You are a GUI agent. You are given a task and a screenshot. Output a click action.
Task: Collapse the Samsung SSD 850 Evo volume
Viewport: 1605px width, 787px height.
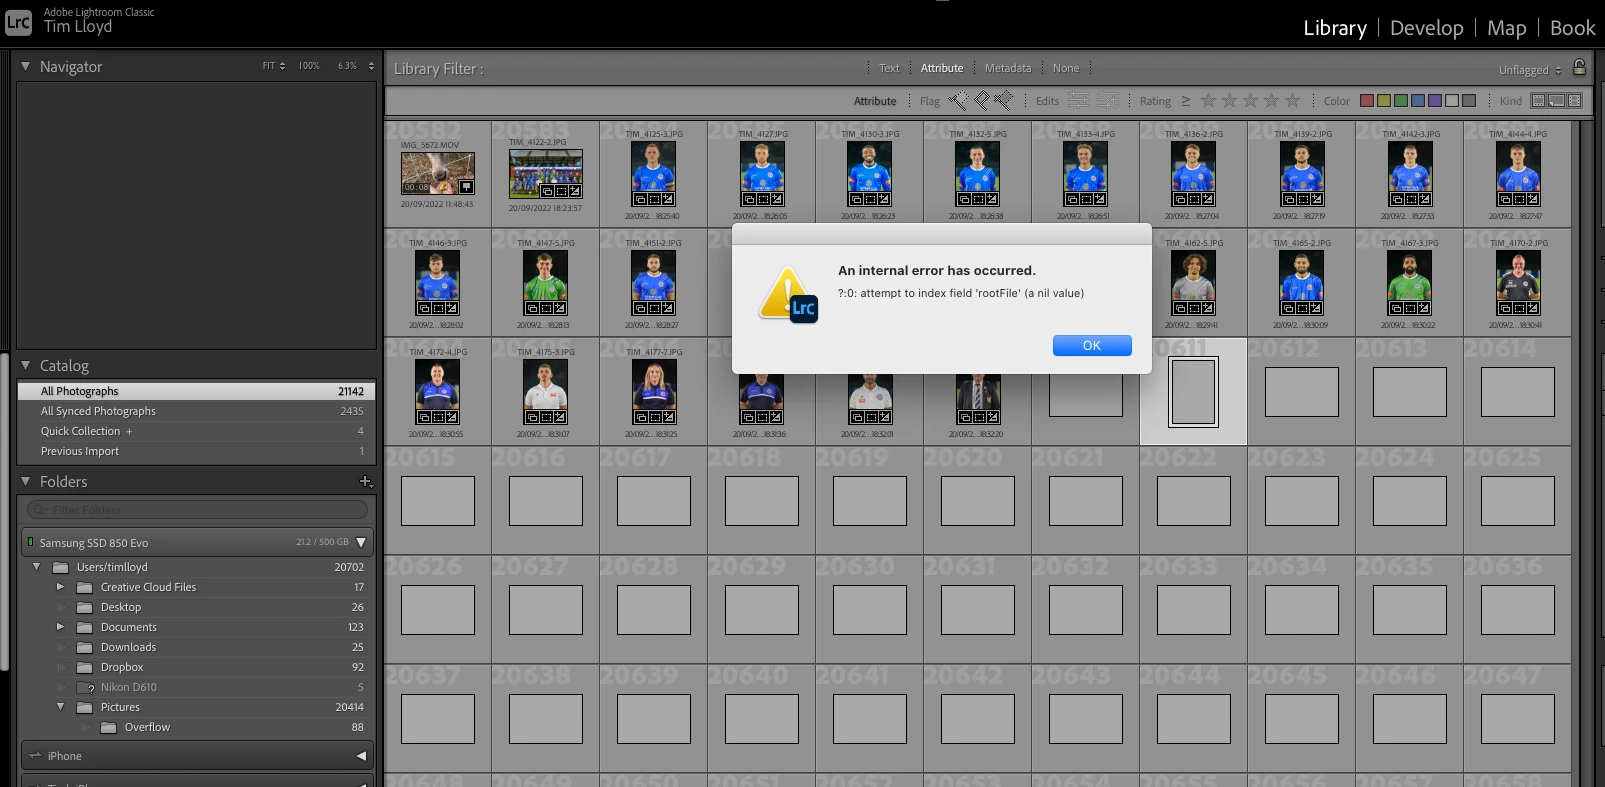pos(361,542)
